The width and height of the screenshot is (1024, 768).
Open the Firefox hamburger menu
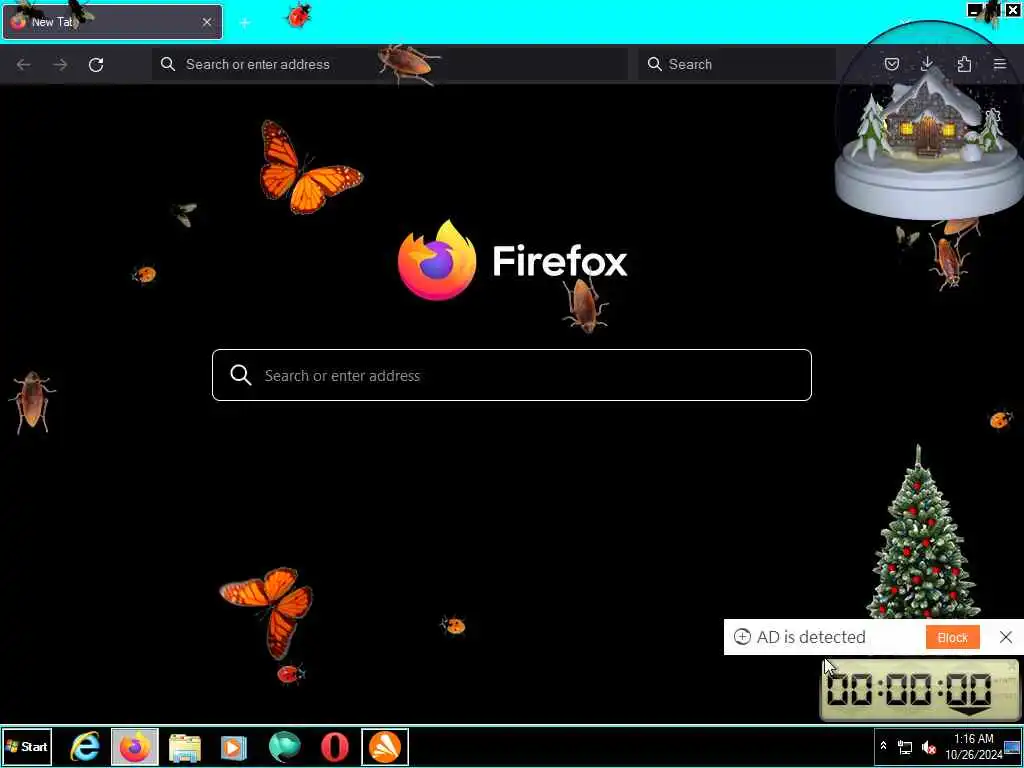tap(1000, 64)
